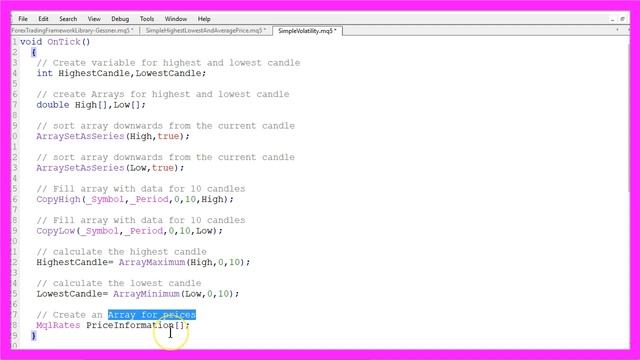
Task: Minimize the document window
Action: pos(612,19)
